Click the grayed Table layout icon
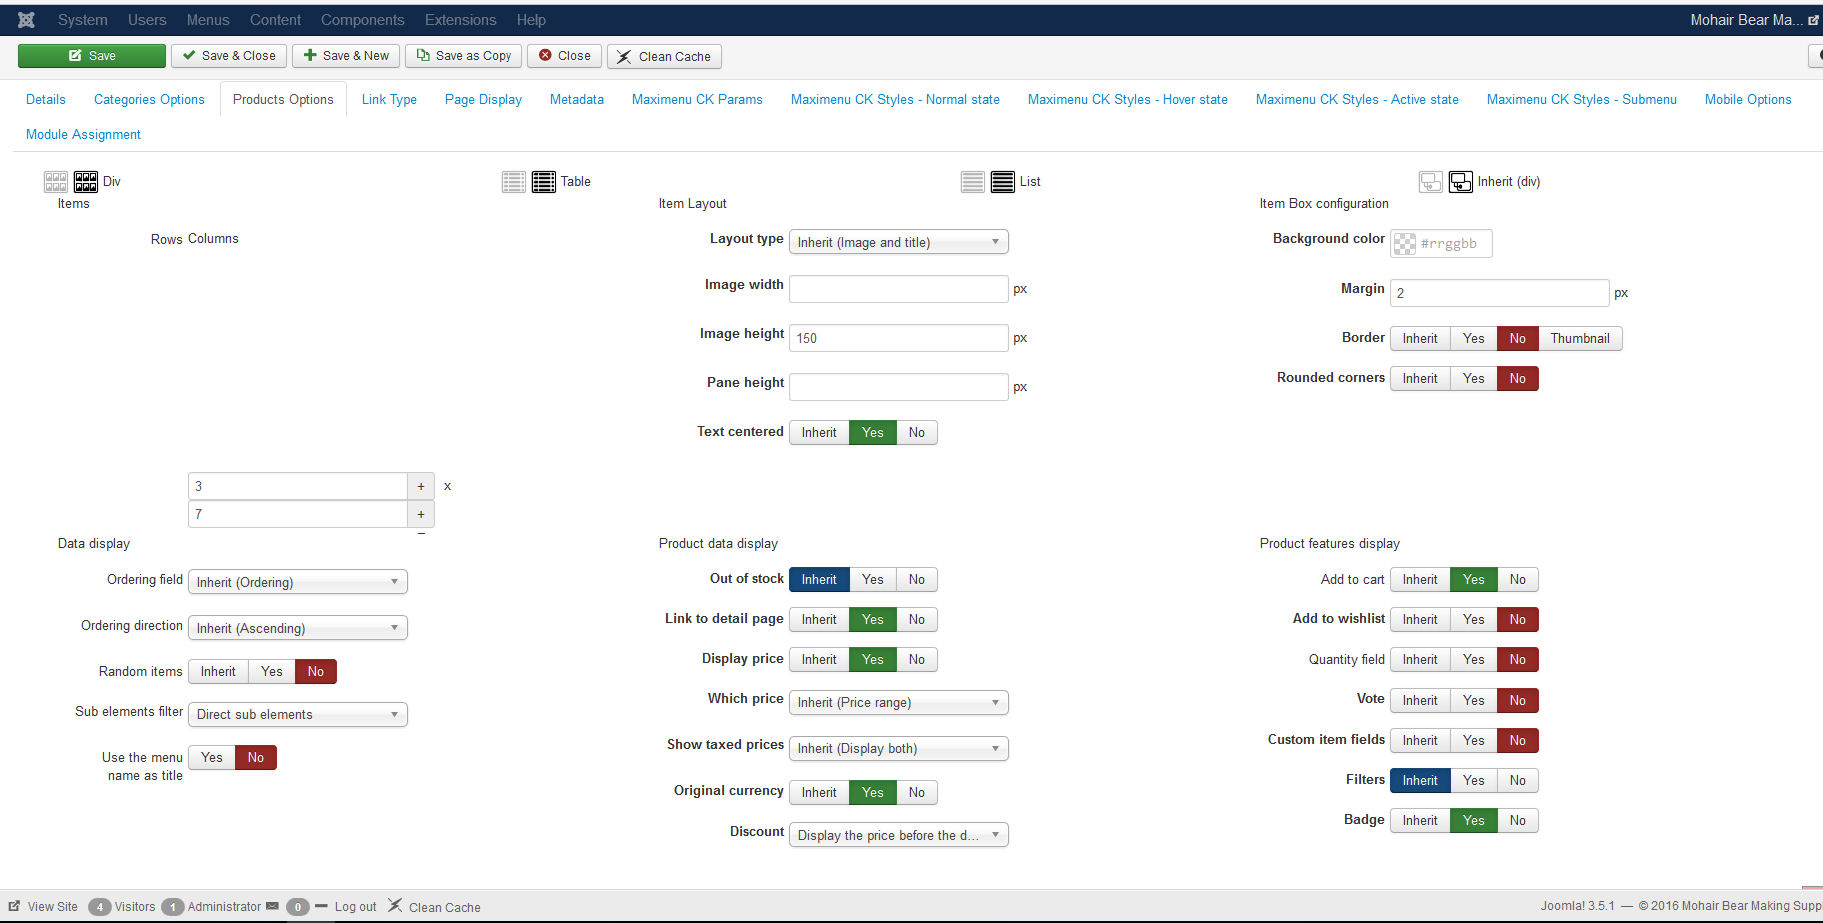Image resolution: width=1823 pixels, height=923 pixels. click(514, 181)
